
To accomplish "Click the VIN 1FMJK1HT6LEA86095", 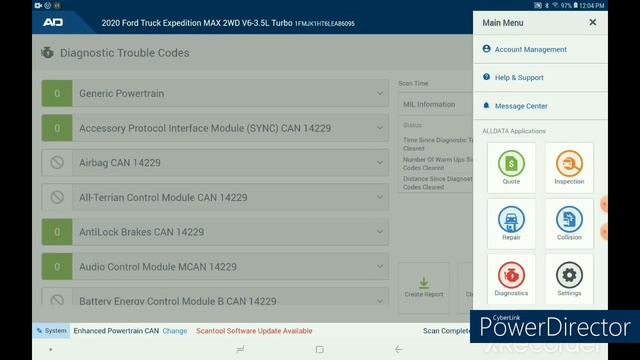I will point(324,24).
